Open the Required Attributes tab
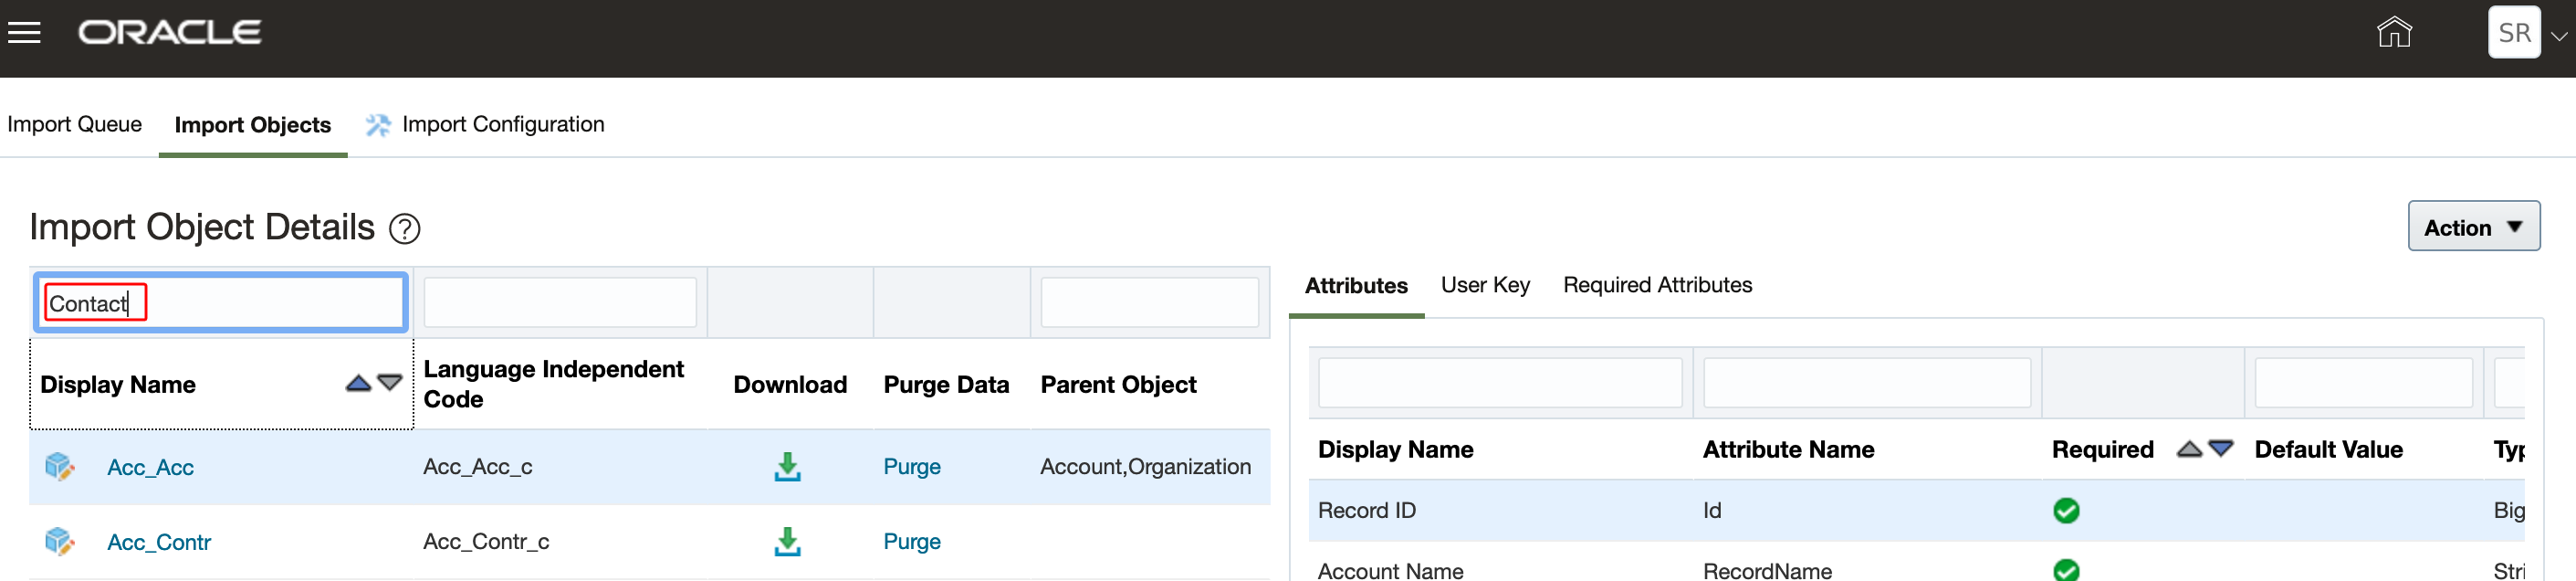Screen dimensions: 2576x581 1657,285
